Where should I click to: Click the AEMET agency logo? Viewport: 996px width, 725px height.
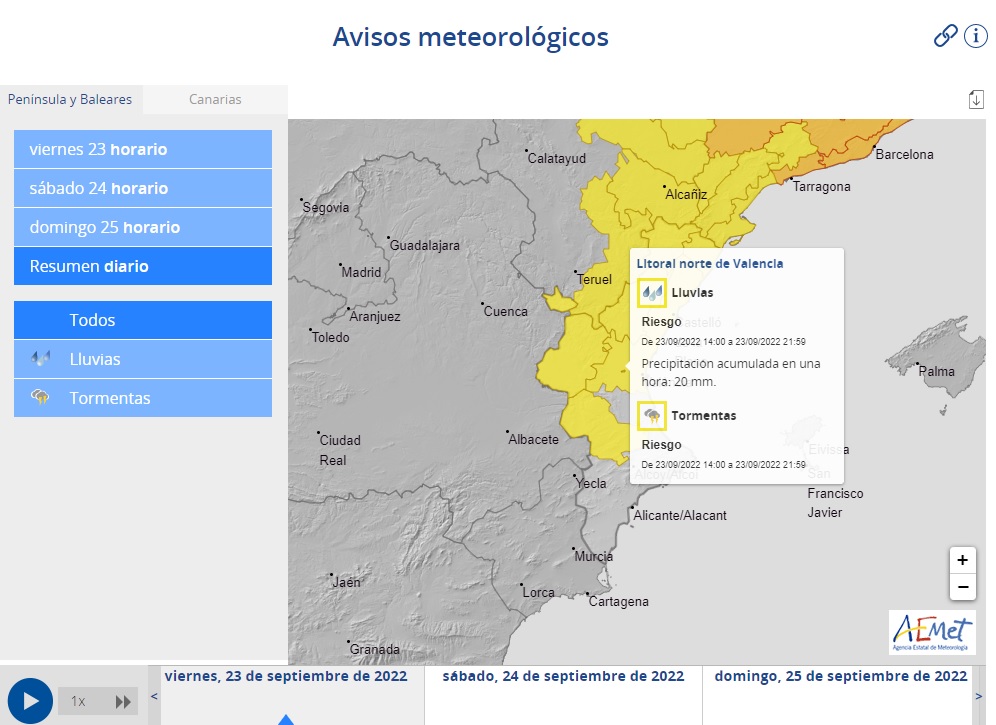click(932, 632)
